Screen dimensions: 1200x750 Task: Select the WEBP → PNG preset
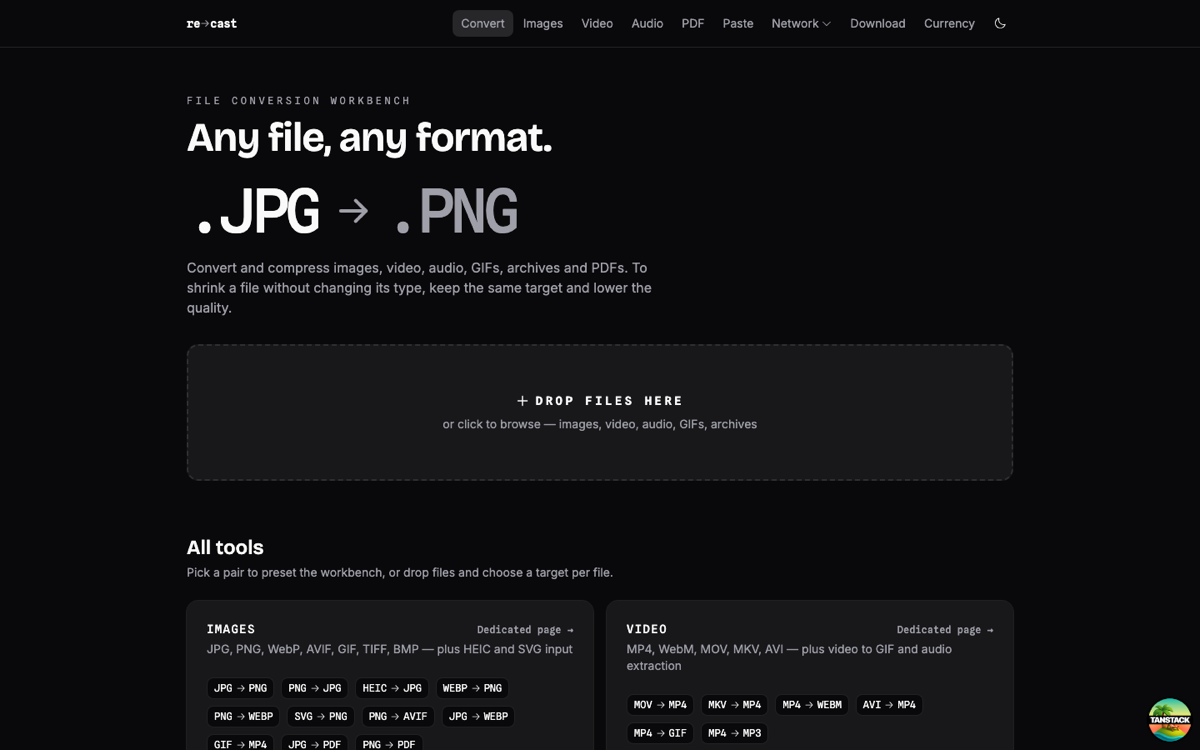pyautogui.click(x=472, y=688)
